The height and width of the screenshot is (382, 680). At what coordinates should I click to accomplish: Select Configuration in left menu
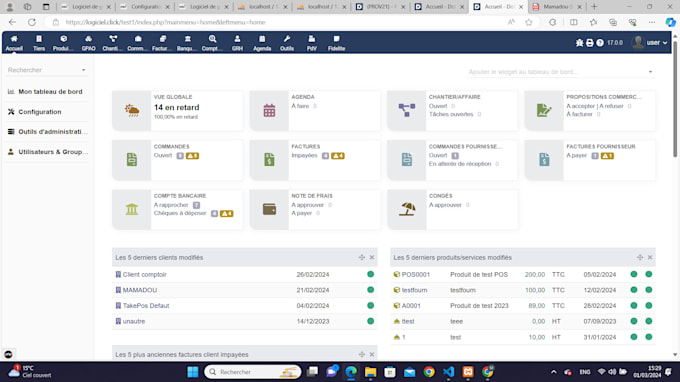pyautogui.click(x=39, y=112)
